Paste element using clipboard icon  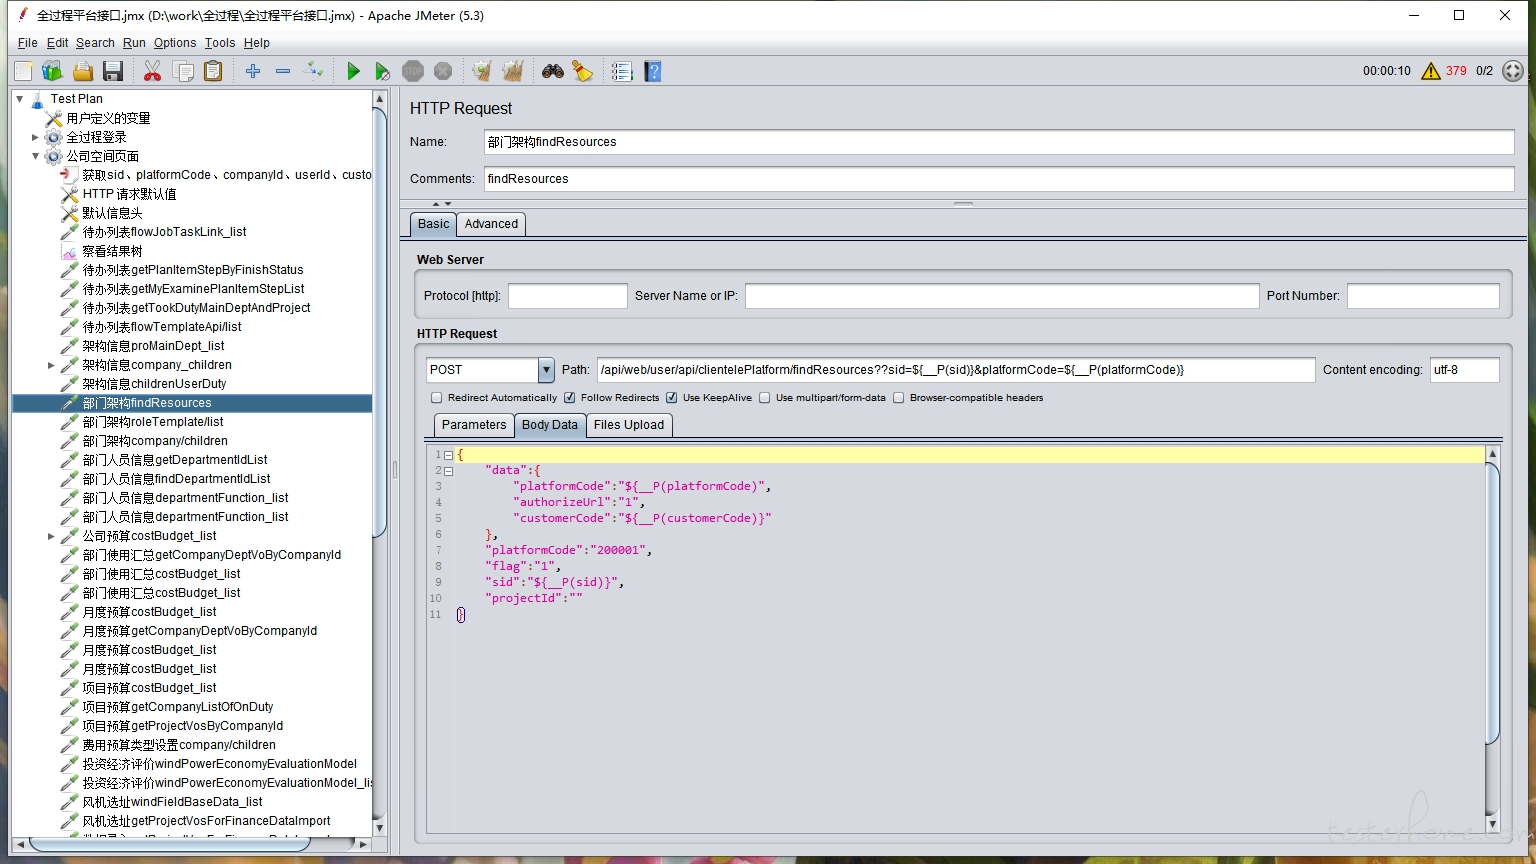213,71
